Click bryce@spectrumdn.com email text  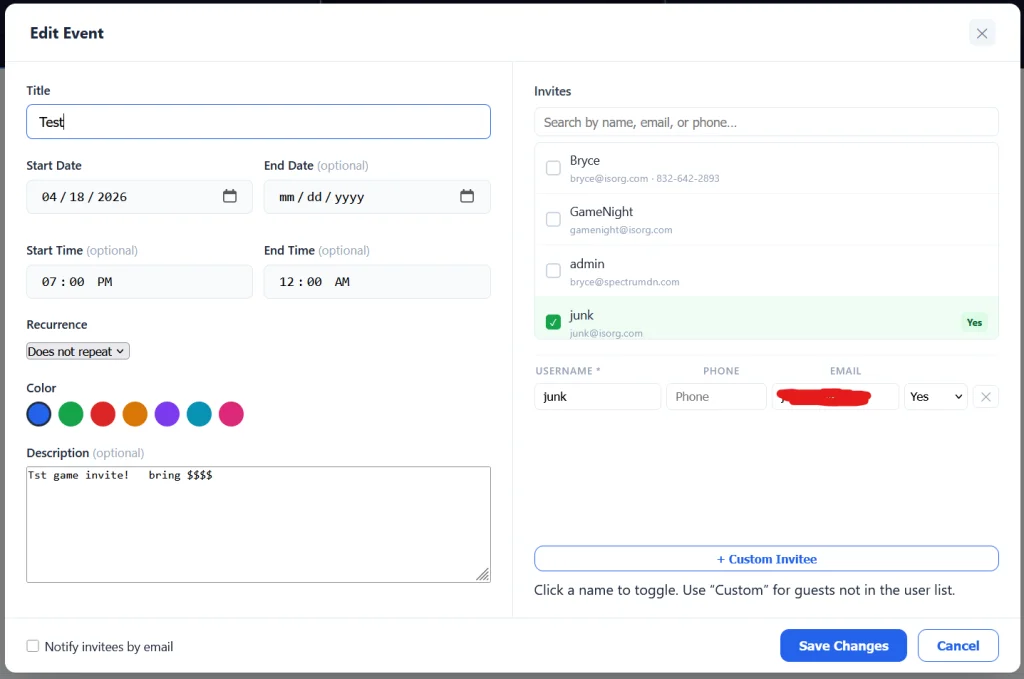point(624,282)
